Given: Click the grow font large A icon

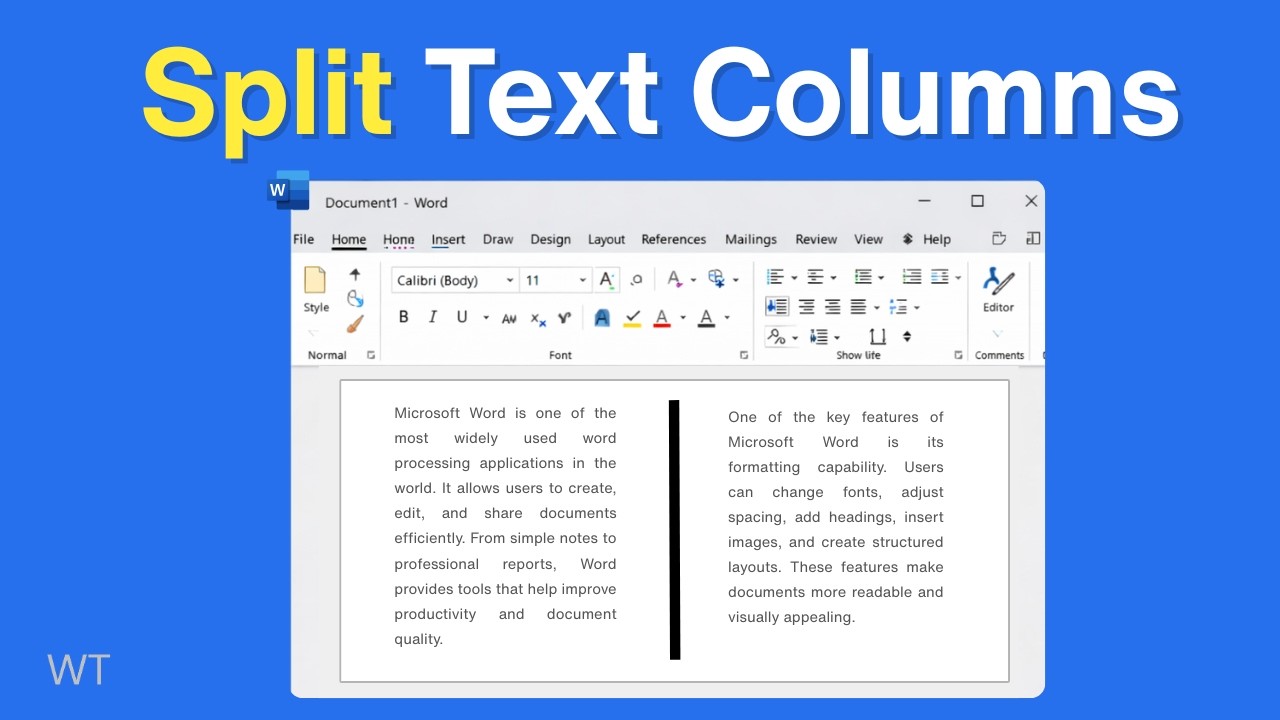Looking at the screenshot, I should (607, 280).
